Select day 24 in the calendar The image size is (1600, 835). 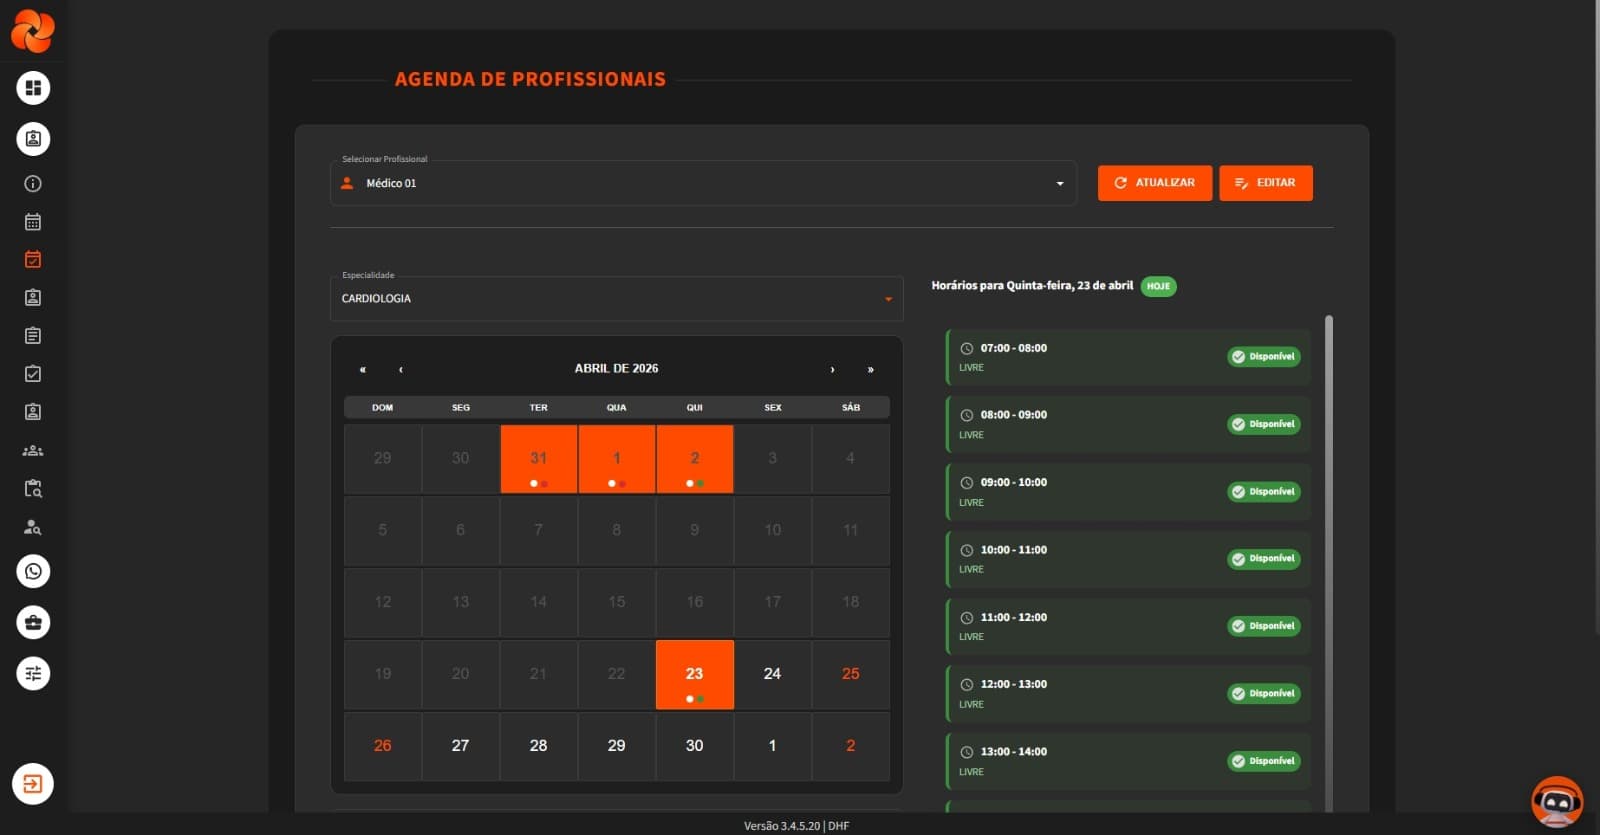click(772, 674)
